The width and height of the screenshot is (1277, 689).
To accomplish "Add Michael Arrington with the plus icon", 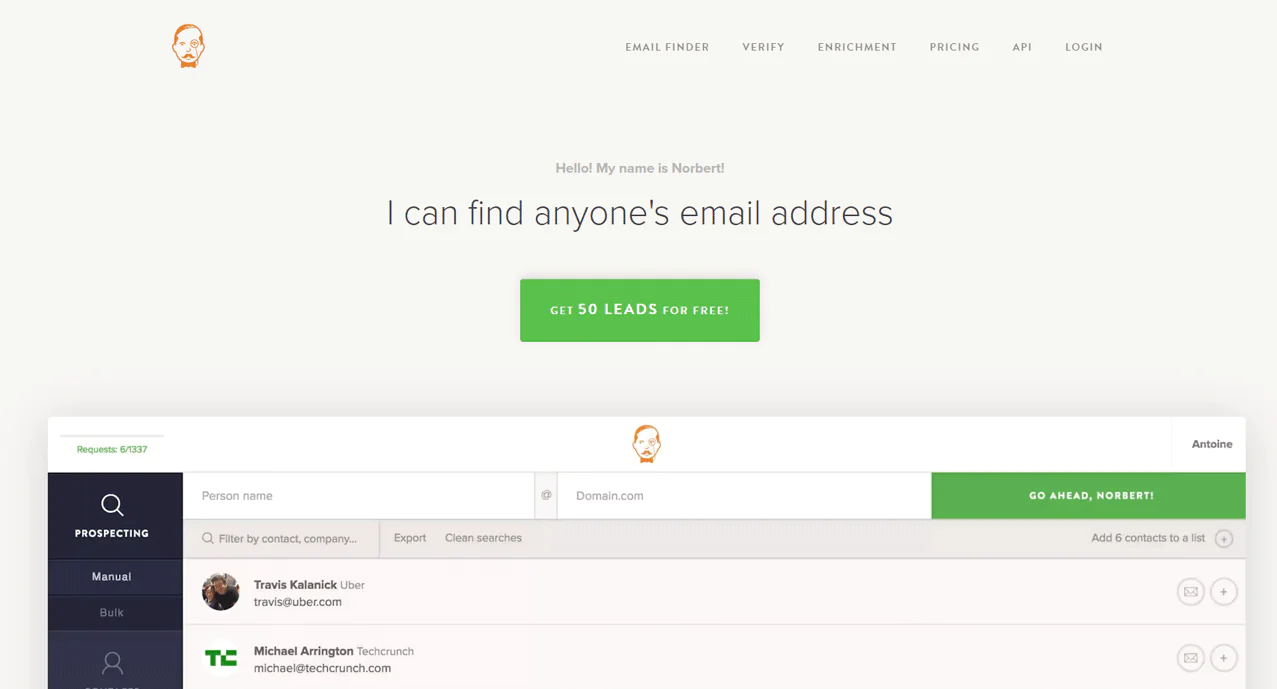I will coord(1223,658).
